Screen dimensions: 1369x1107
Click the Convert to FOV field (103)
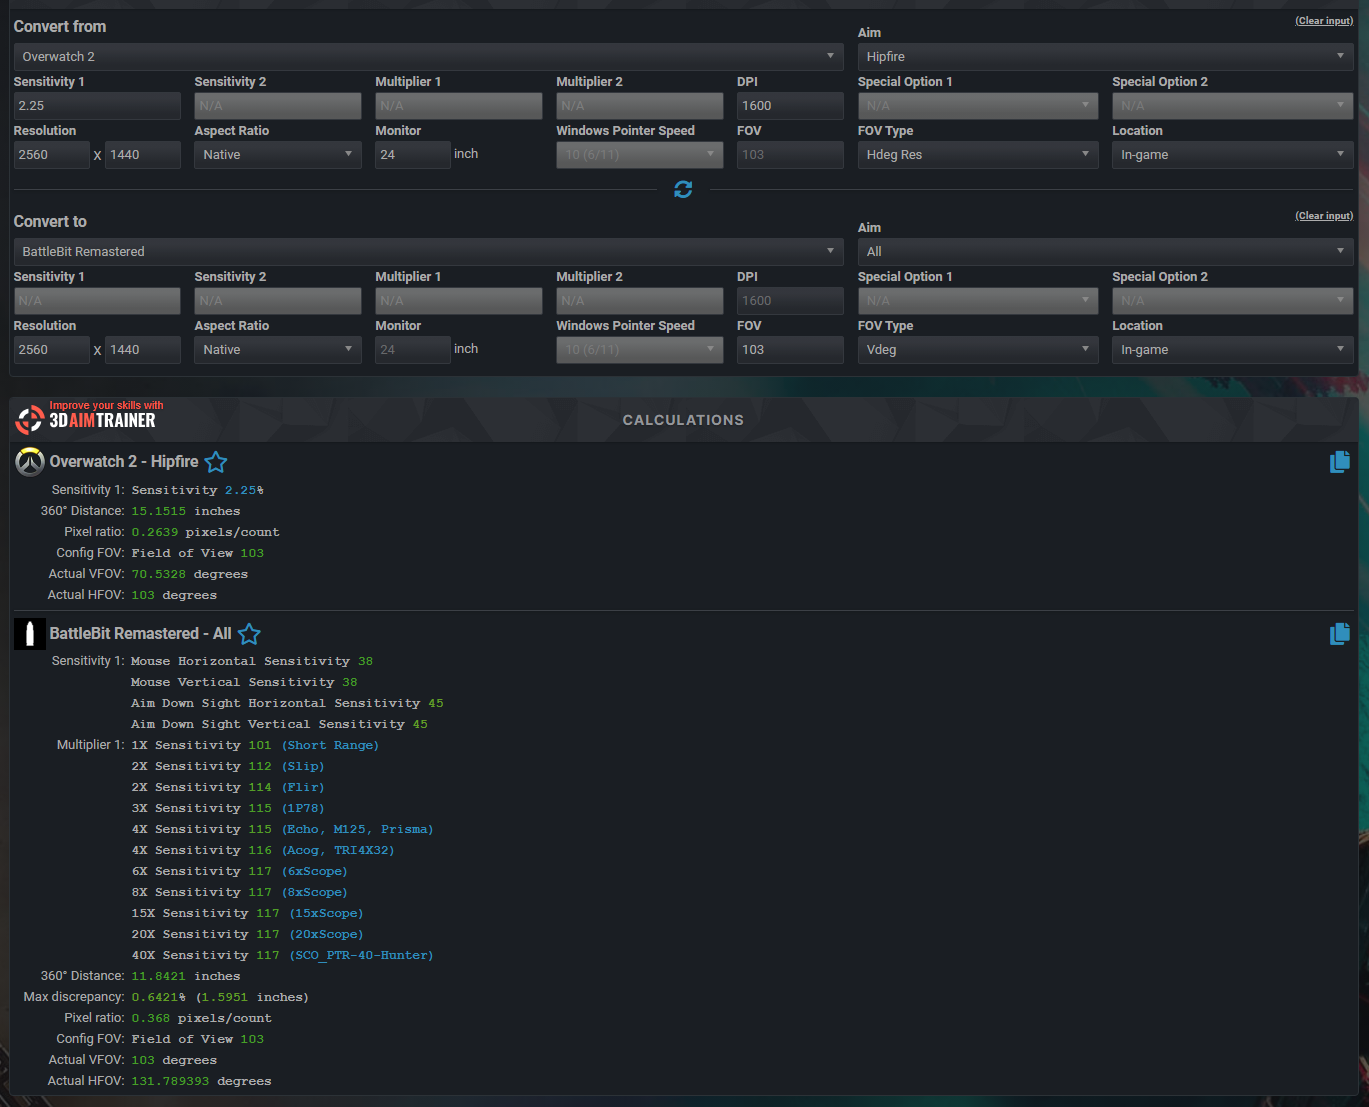tap(790, 350)
